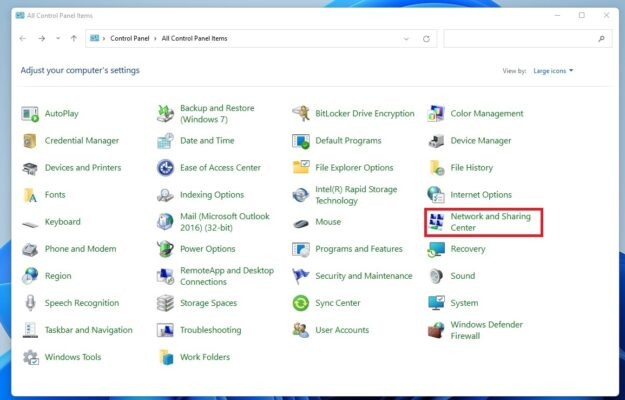Click the Sync Center icon
The height and width of the screenshot is (400, 625).
pos(301,303)
